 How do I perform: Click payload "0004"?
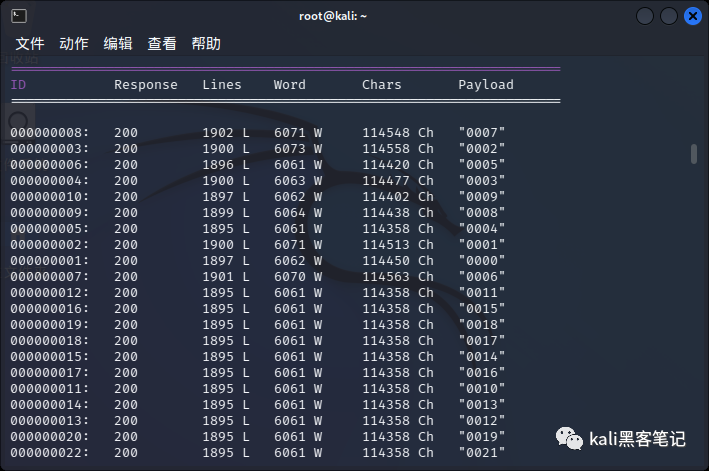pyautogui.click(x=482, y=228)
